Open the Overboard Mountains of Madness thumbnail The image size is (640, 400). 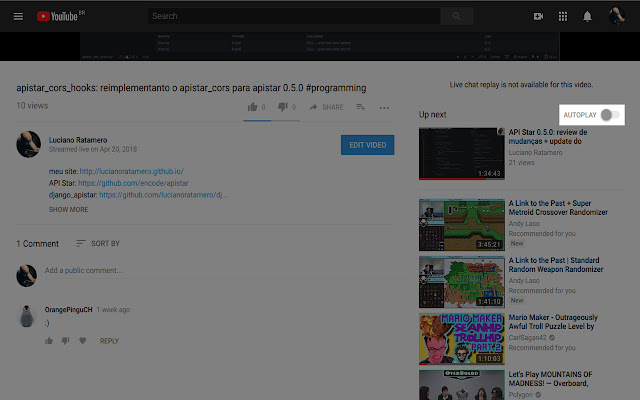[x=462, y=385]
